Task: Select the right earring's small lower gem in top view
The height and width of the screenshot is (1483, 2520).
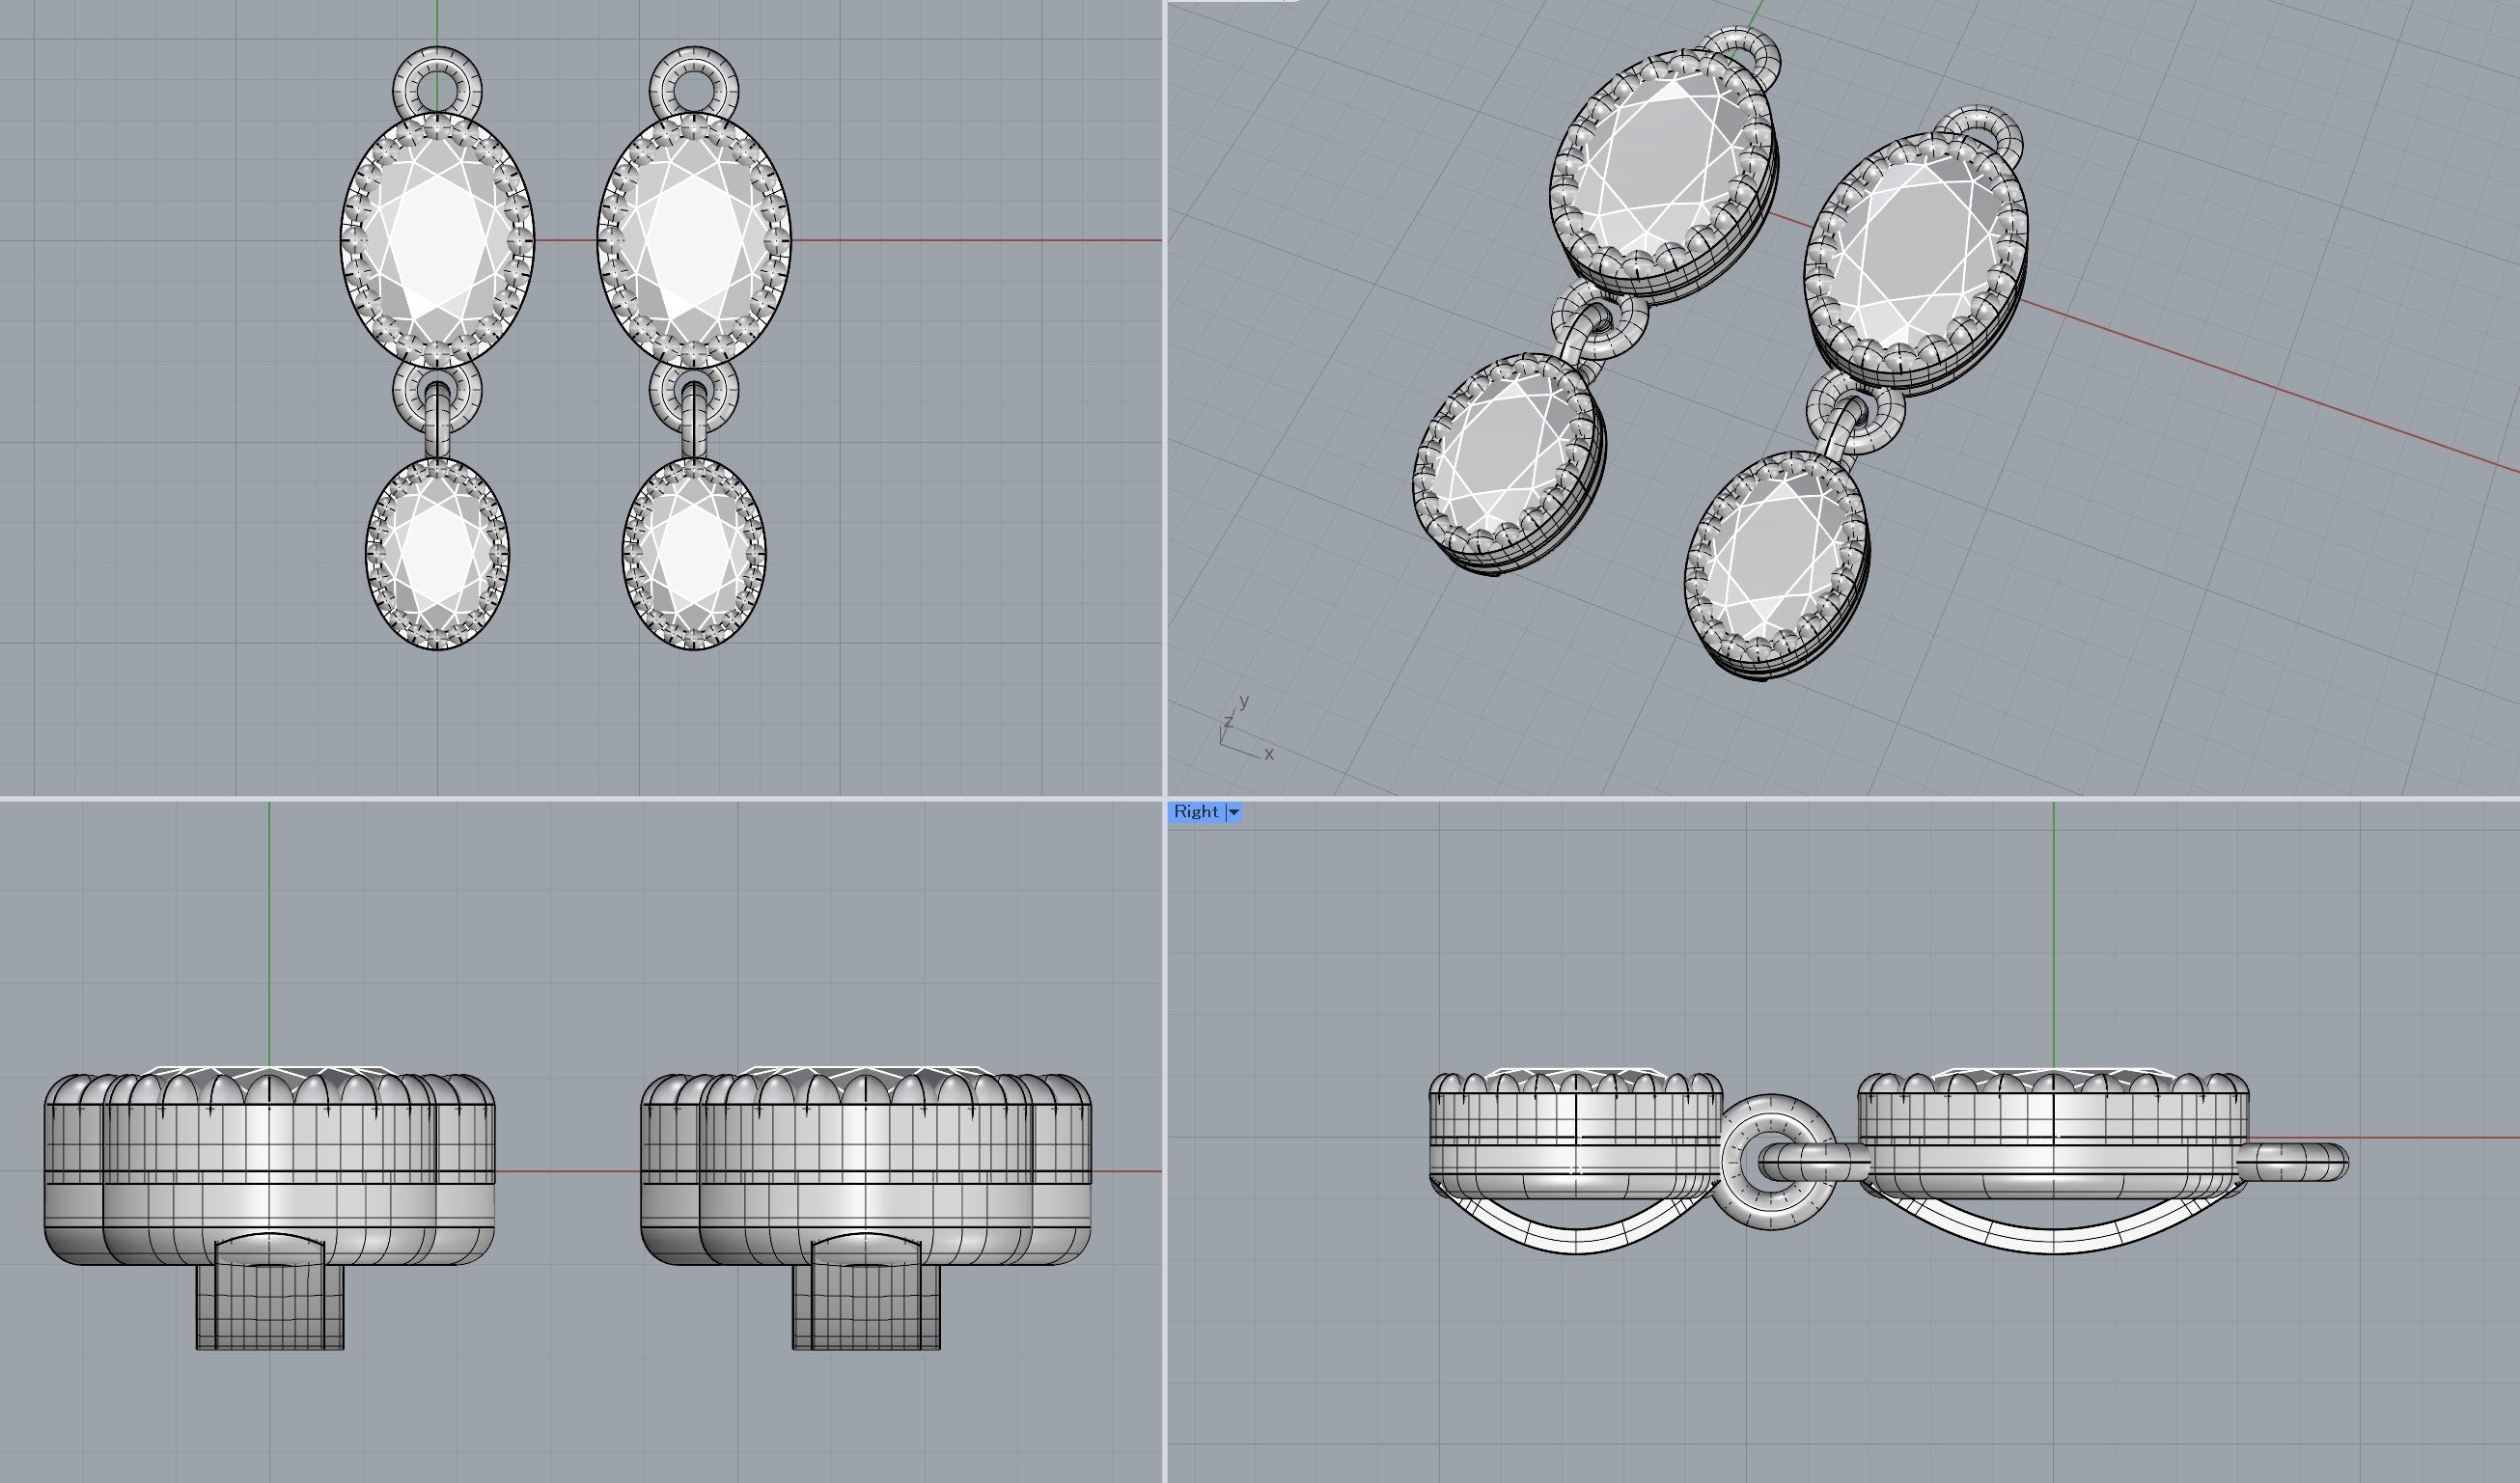Action: click(x=694, y=554)
